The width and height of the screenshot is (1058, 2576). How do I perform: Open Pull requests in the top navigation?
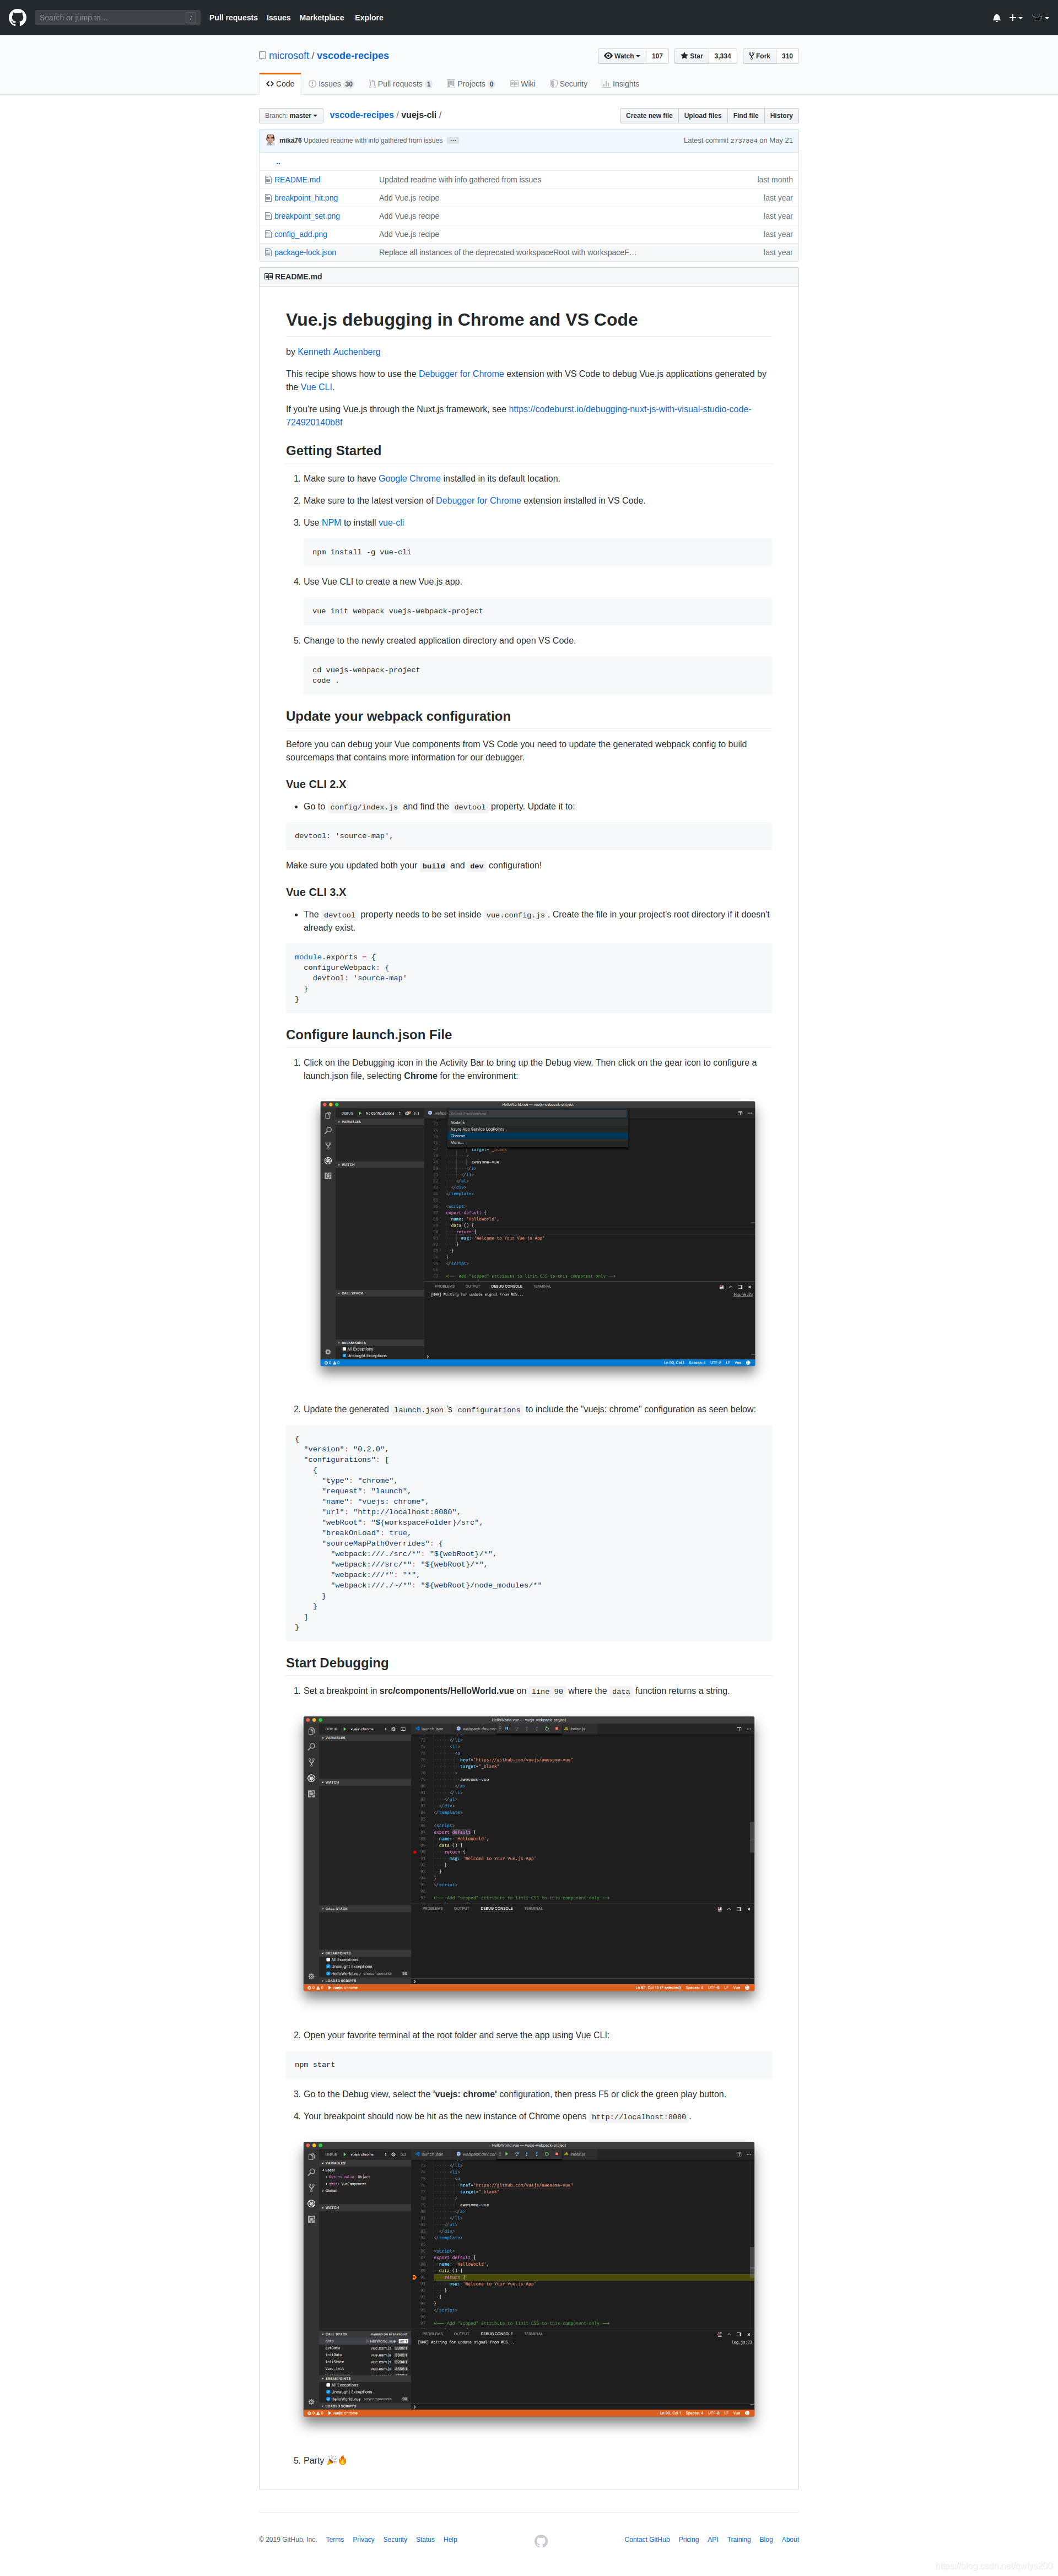[233, 18]
